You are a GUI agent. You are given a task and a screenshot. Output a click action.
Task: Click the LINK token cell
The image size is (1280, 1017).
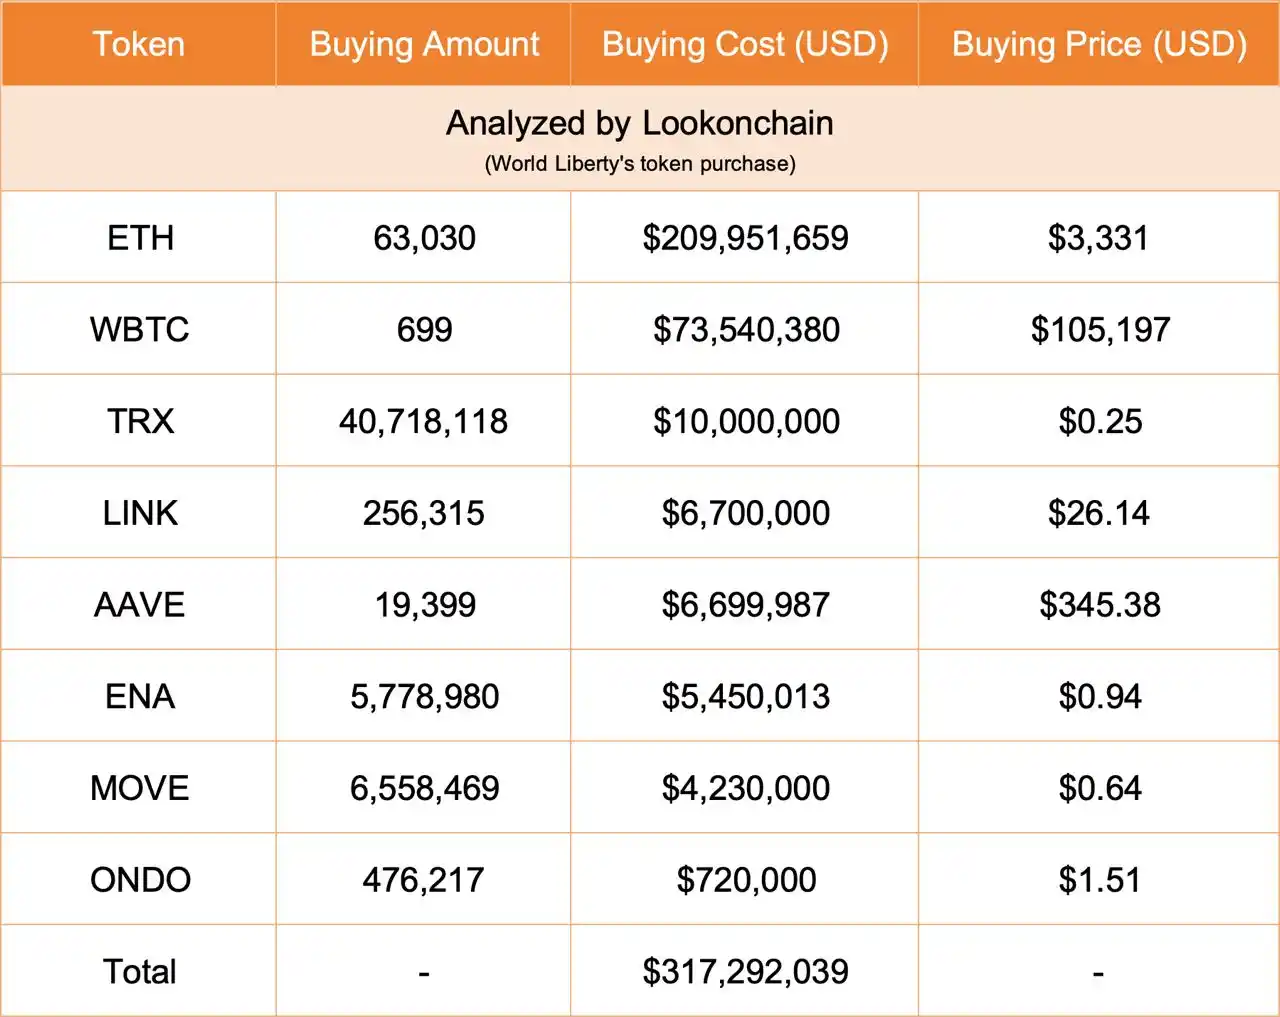coord(140,513)
